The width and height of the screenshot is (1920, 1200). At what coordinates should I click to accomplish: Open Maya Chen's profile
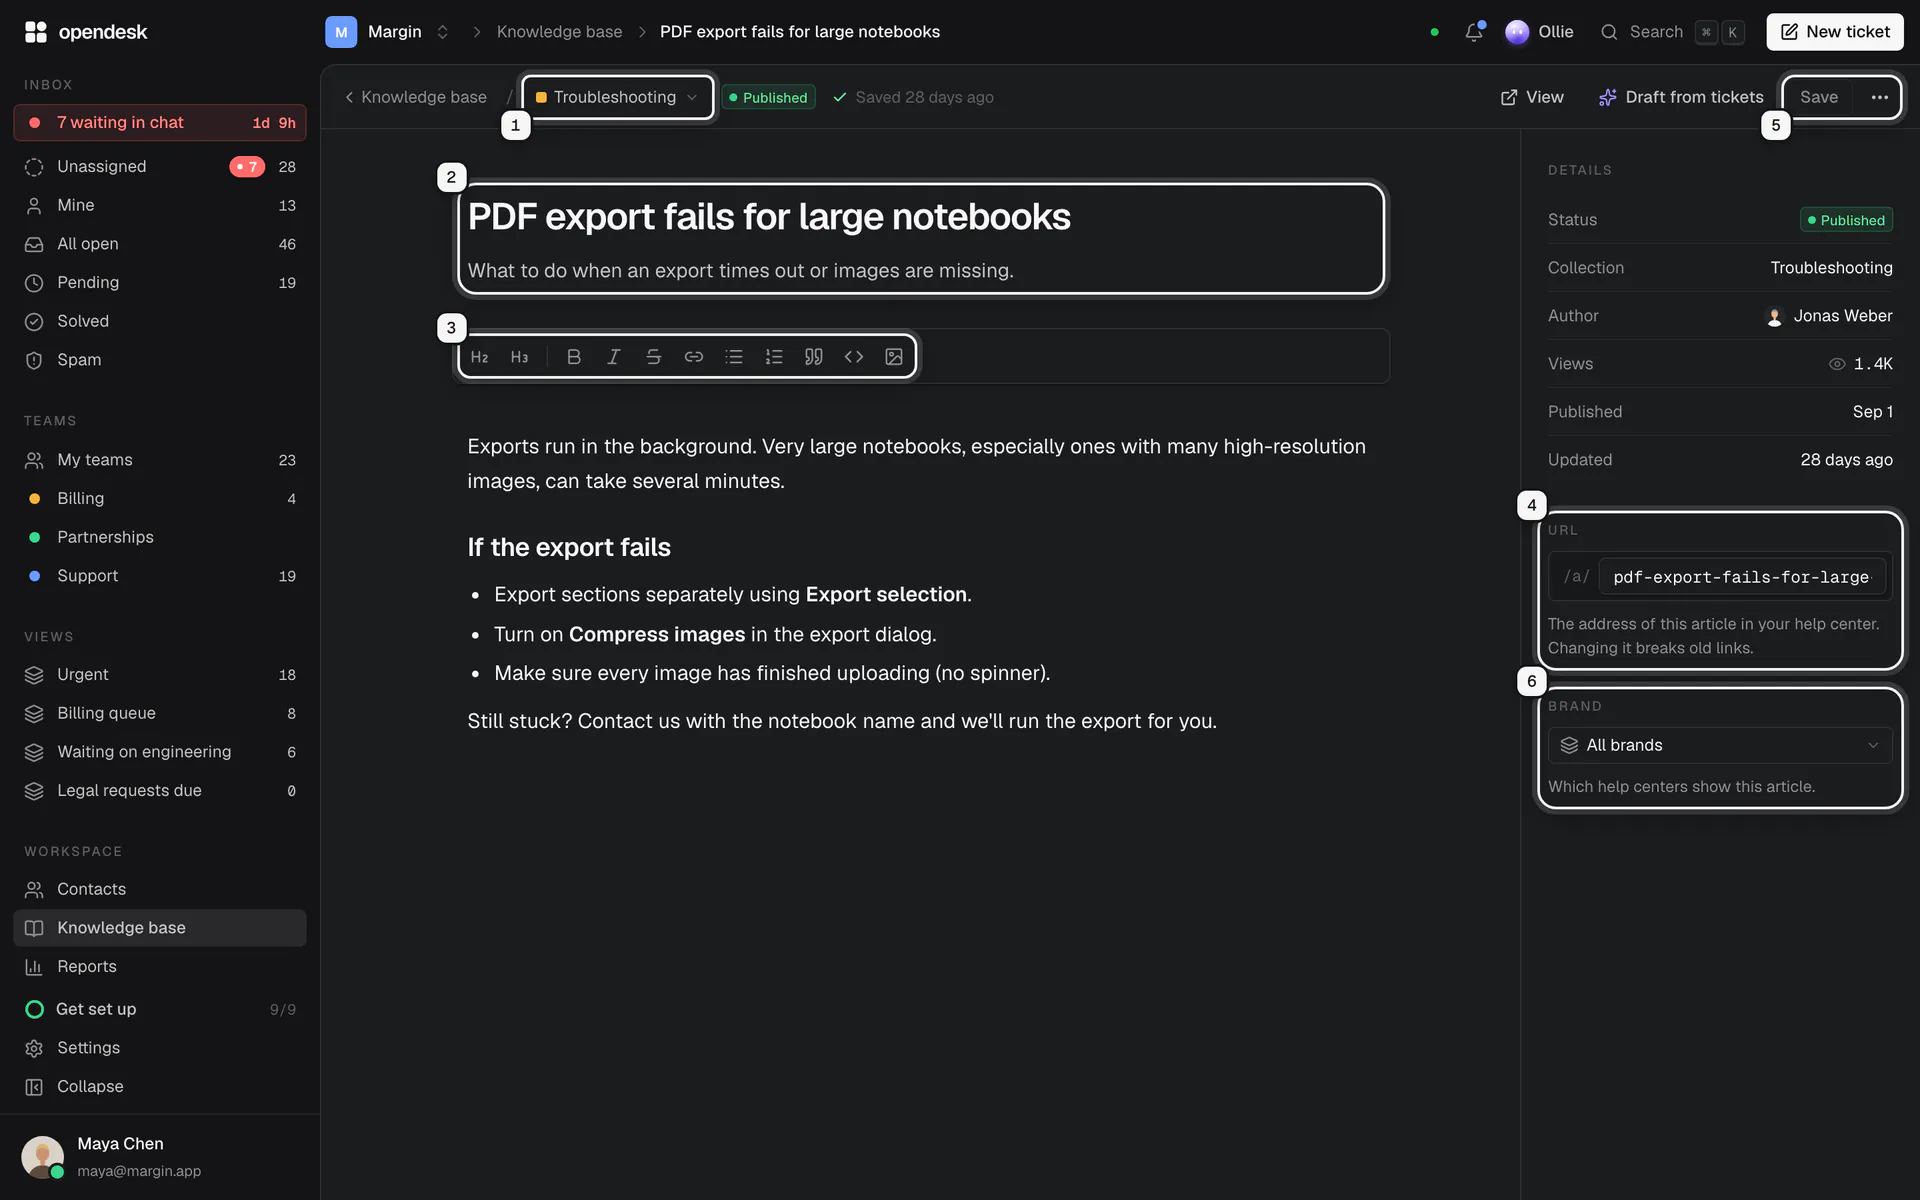pos(160,1156)
